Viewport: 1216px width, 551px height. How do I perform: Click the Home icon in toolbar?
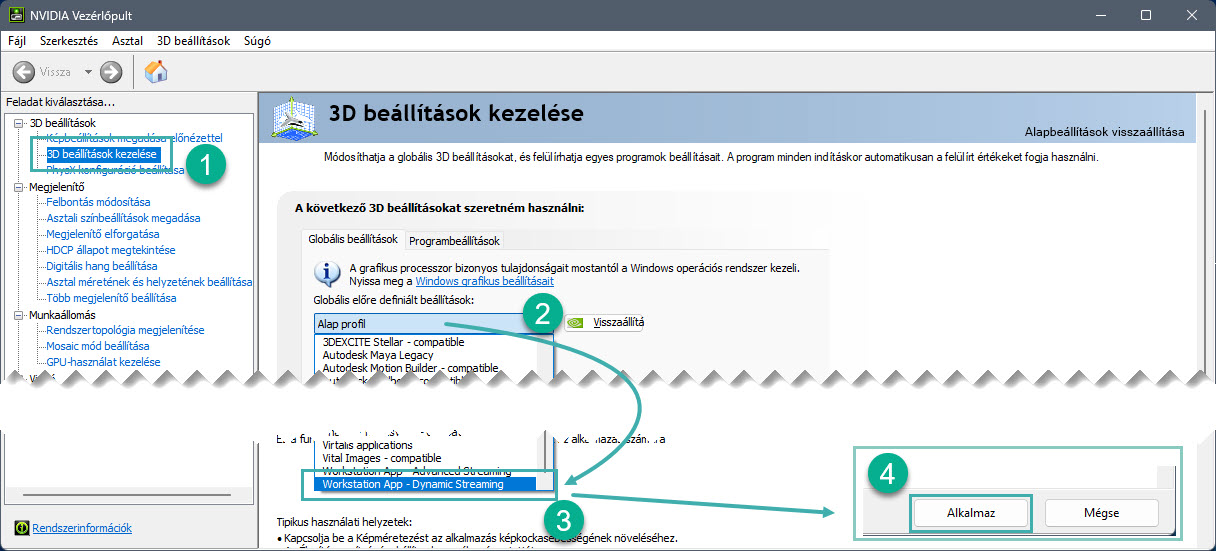pyautogui.click(x=156, y=72)
